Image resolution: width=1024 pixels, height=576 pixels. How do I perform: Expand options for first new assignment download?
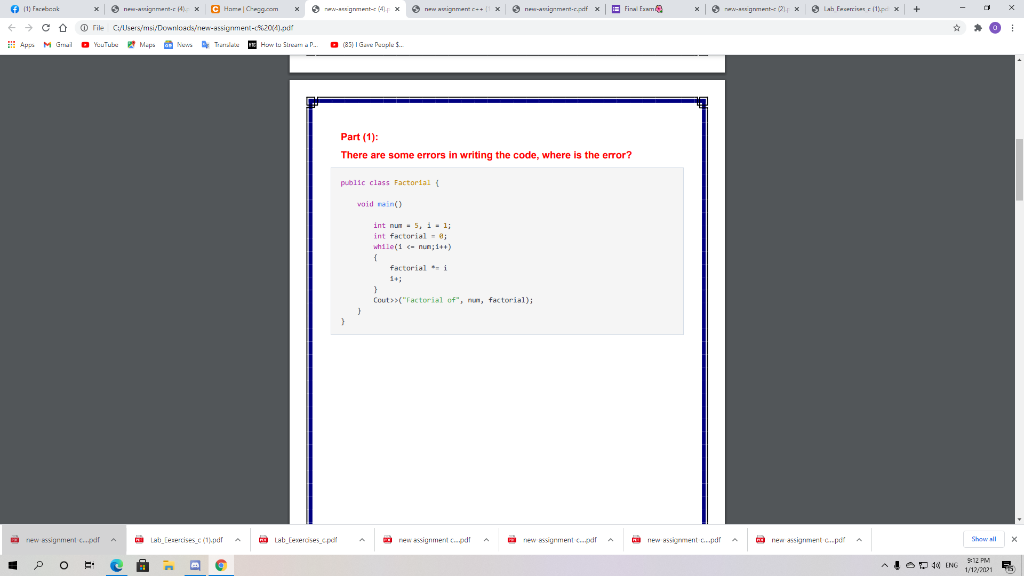pyautogui.click(x=114, y=539)
